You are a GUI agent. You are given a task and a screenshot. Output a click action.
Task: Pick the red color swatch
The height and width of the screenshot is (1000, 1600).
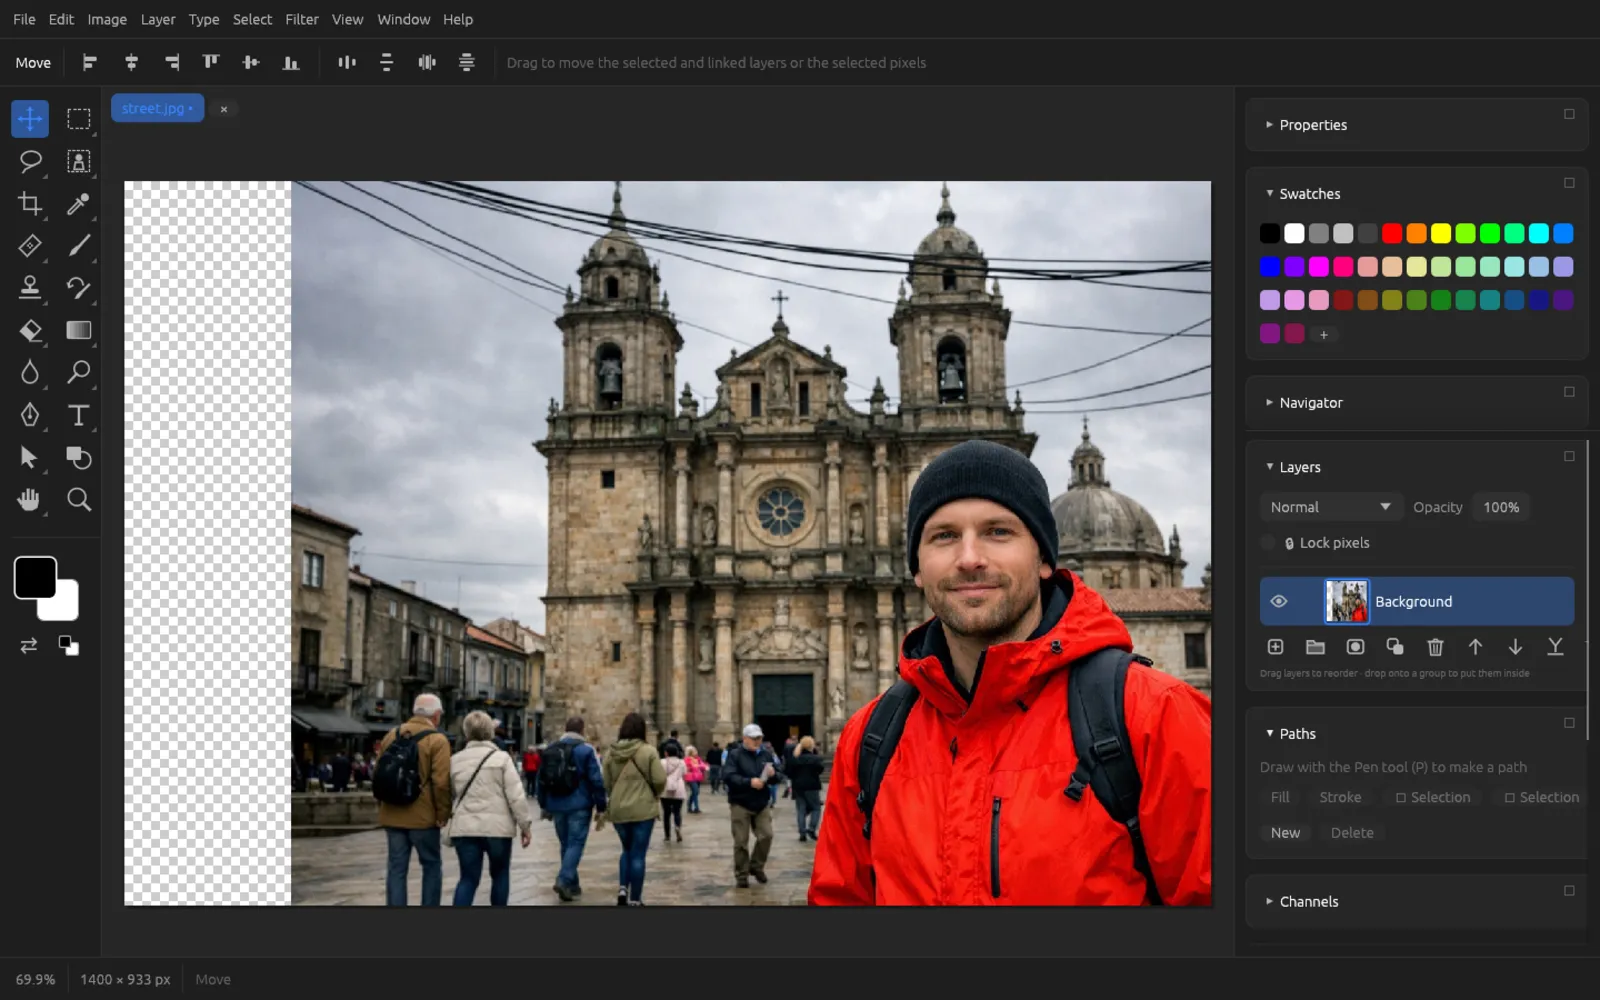pyautogui.click(x=1392, y=234)
